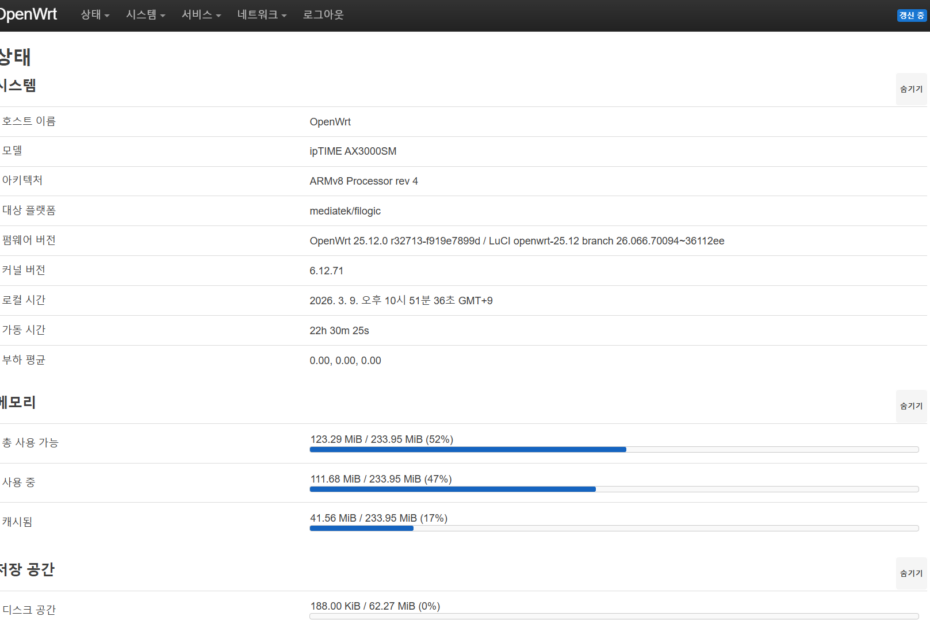Screen dimensions: 930x620
Task: Click the 총 사용 가능 memory progress bar
Action: coord(614,450)
